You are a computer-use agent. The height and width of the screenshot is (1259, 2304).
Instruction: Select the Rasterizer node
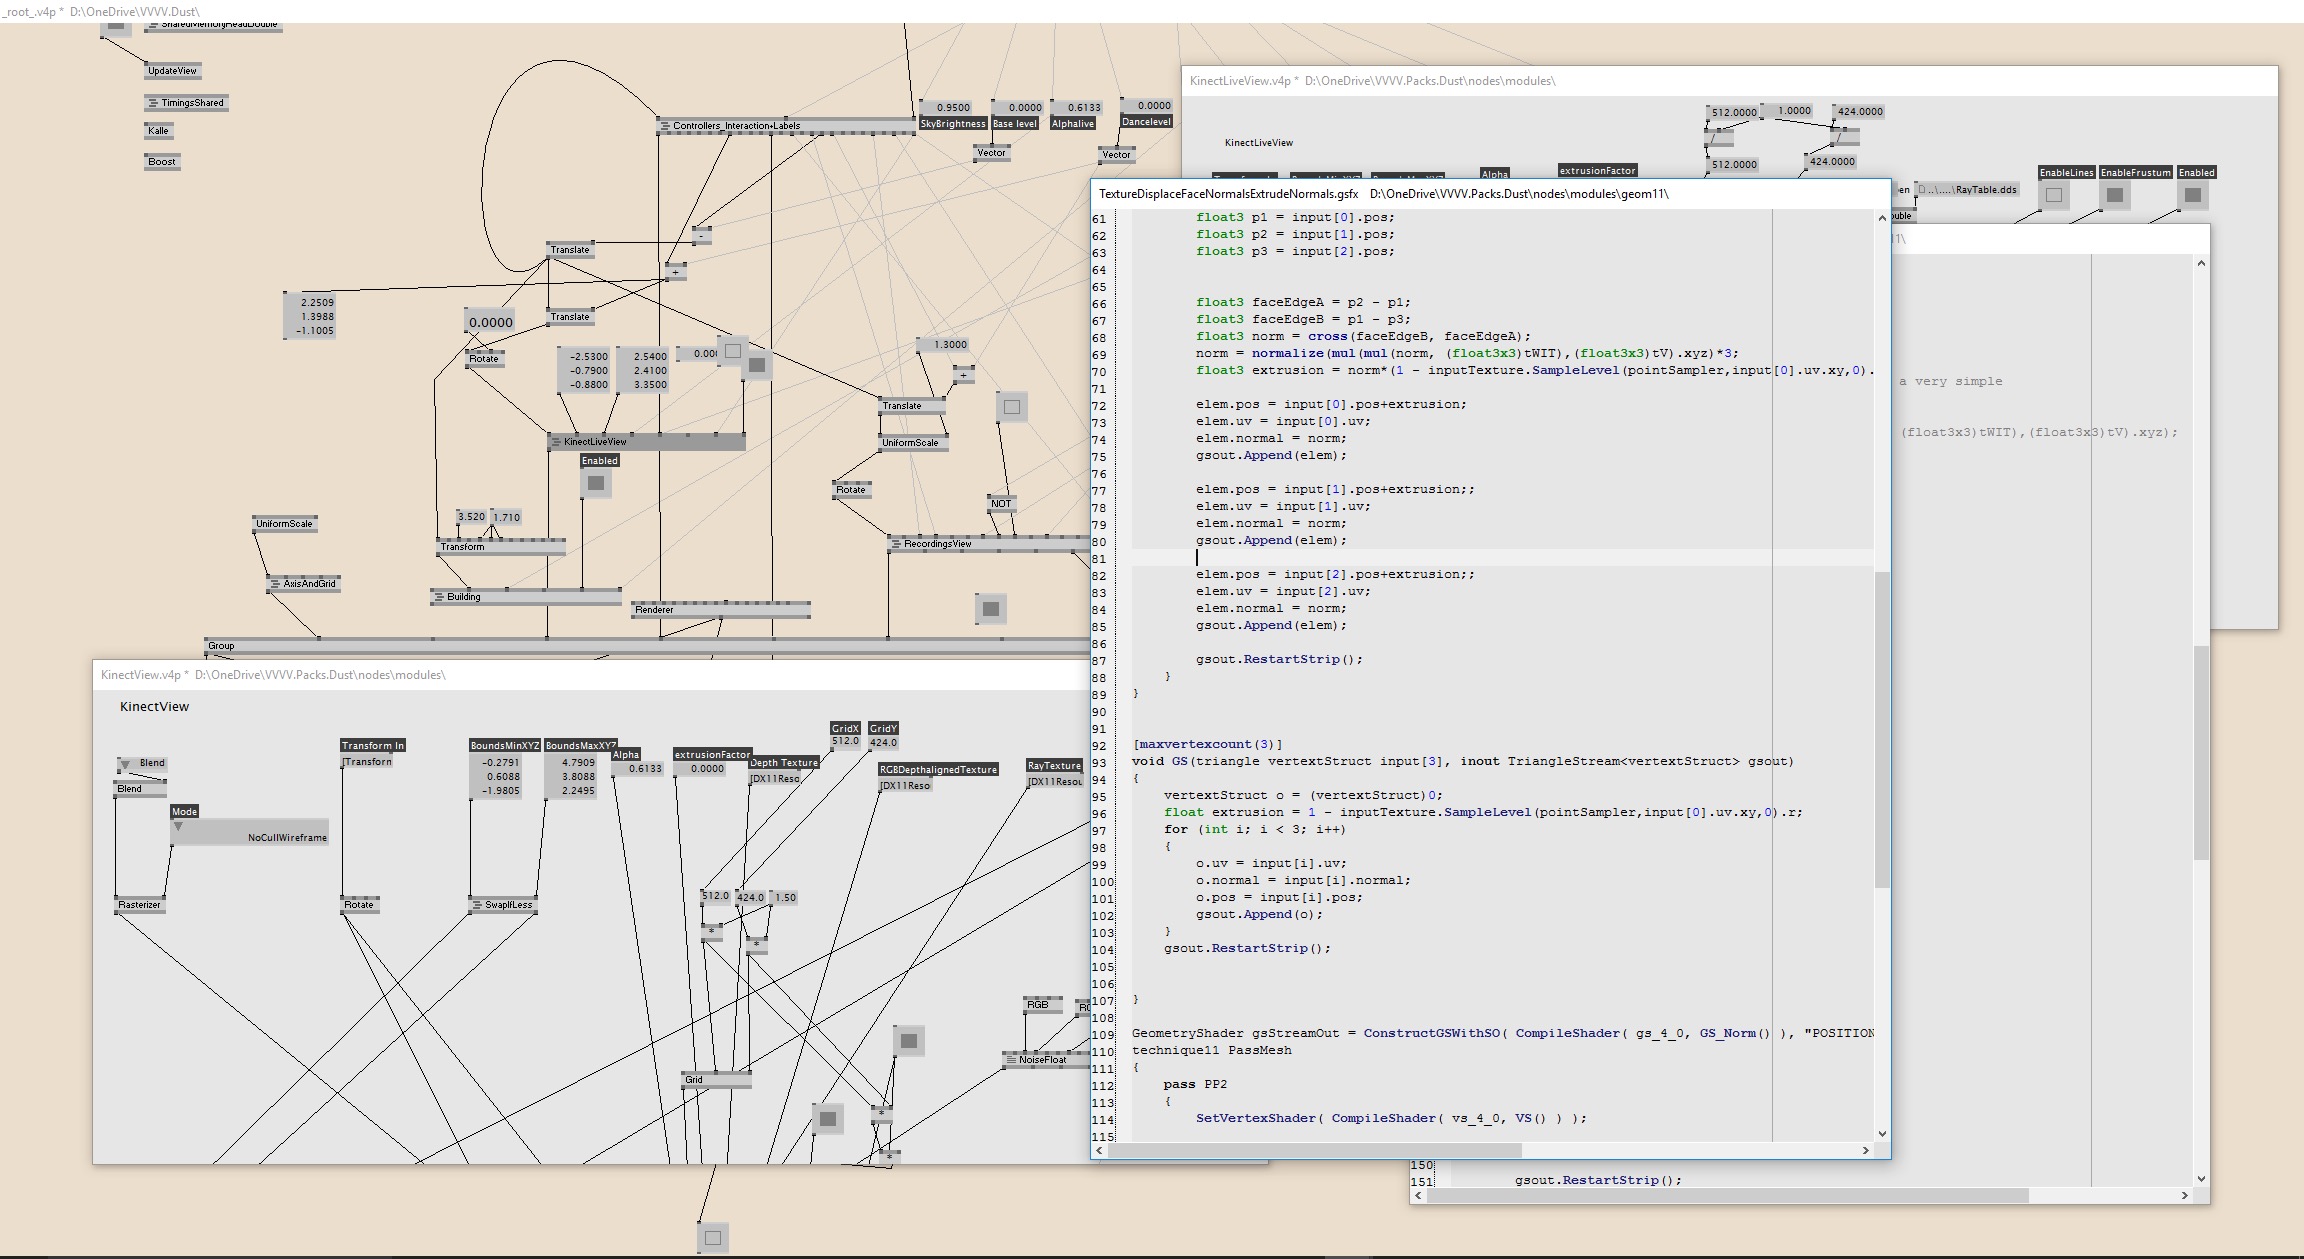tap(139, 905)
